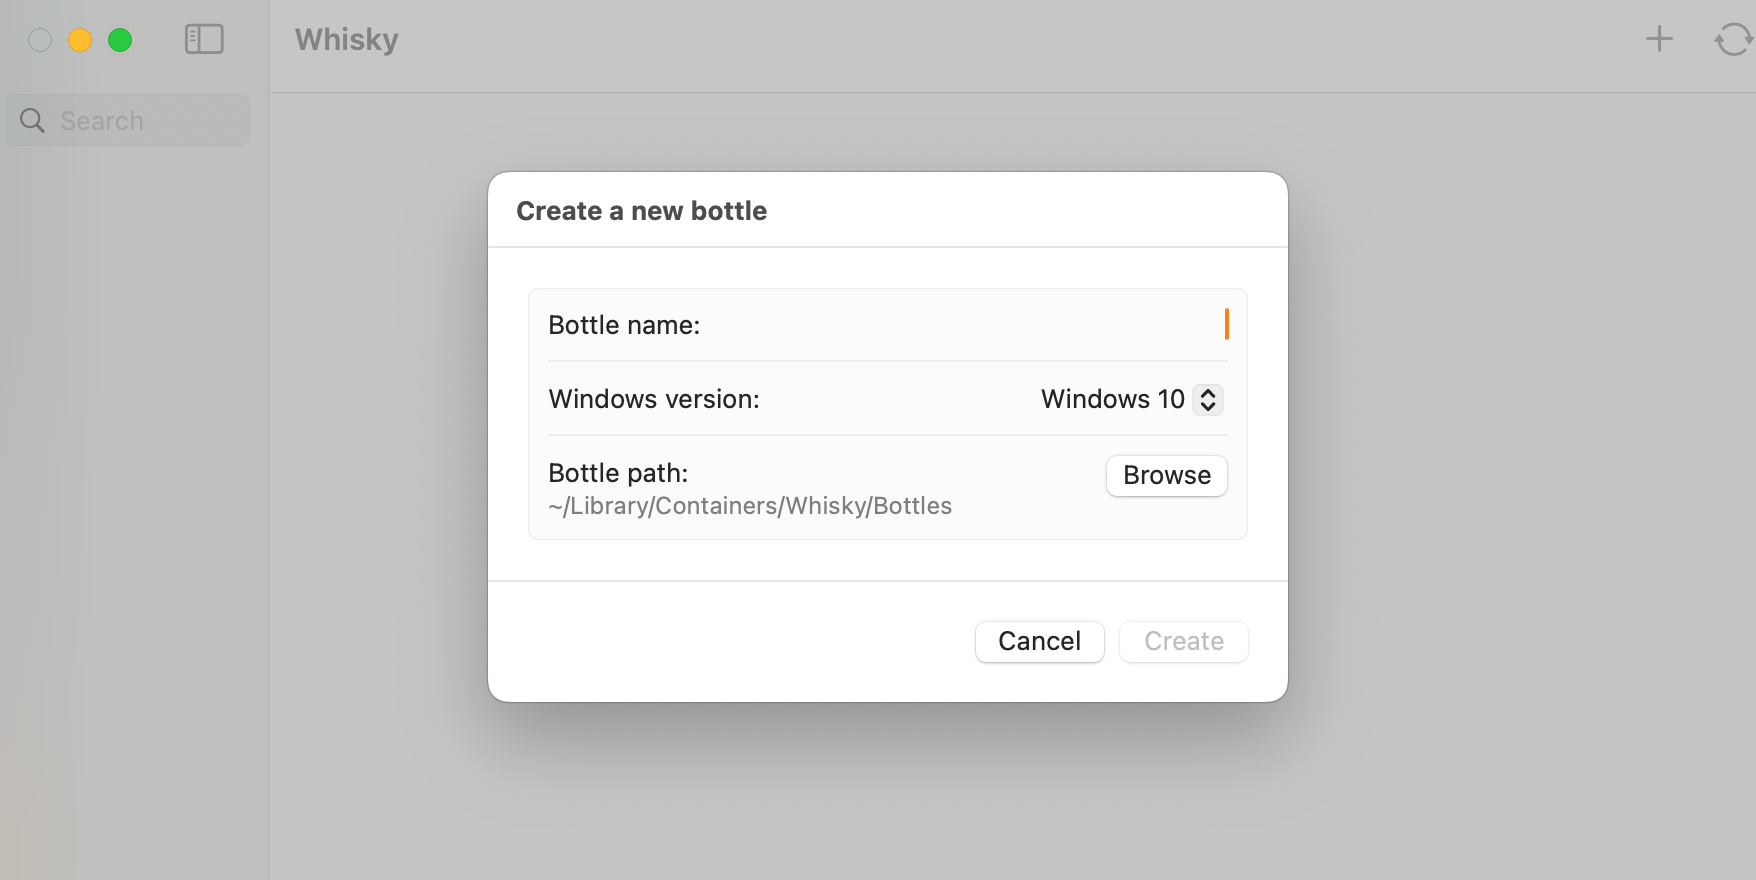Click the "Windows version:" label
This screenshot has height=880, width=1756.
(654, 399)
